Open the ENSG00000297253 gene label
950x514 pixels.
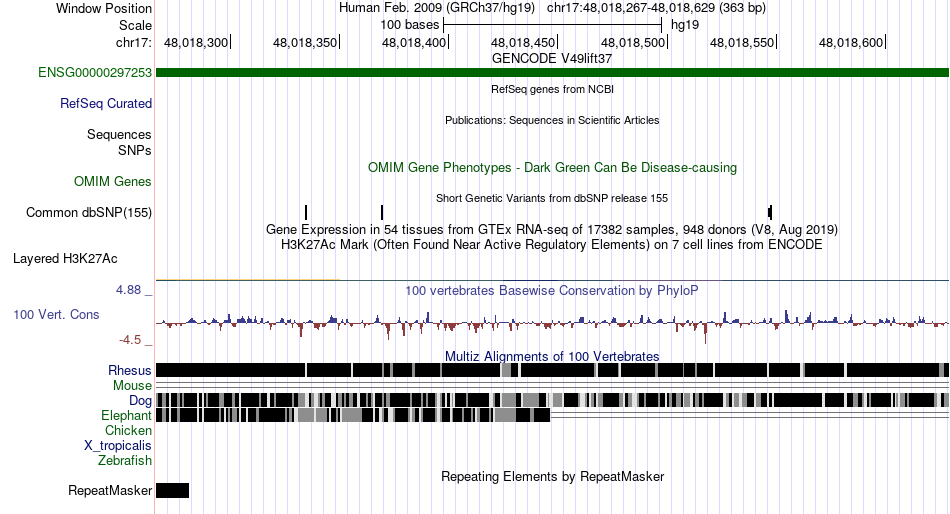pos(95,73)
